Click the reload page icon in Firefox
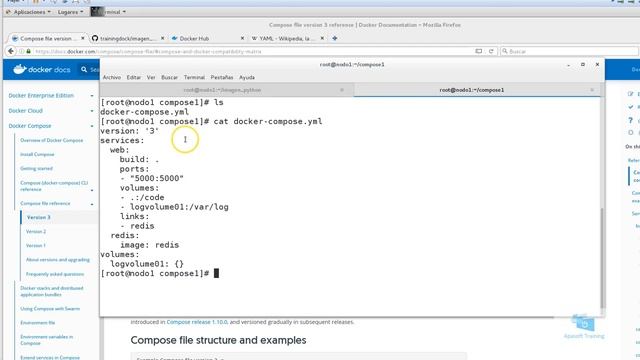Screen dimensions: 640x360 491,51
